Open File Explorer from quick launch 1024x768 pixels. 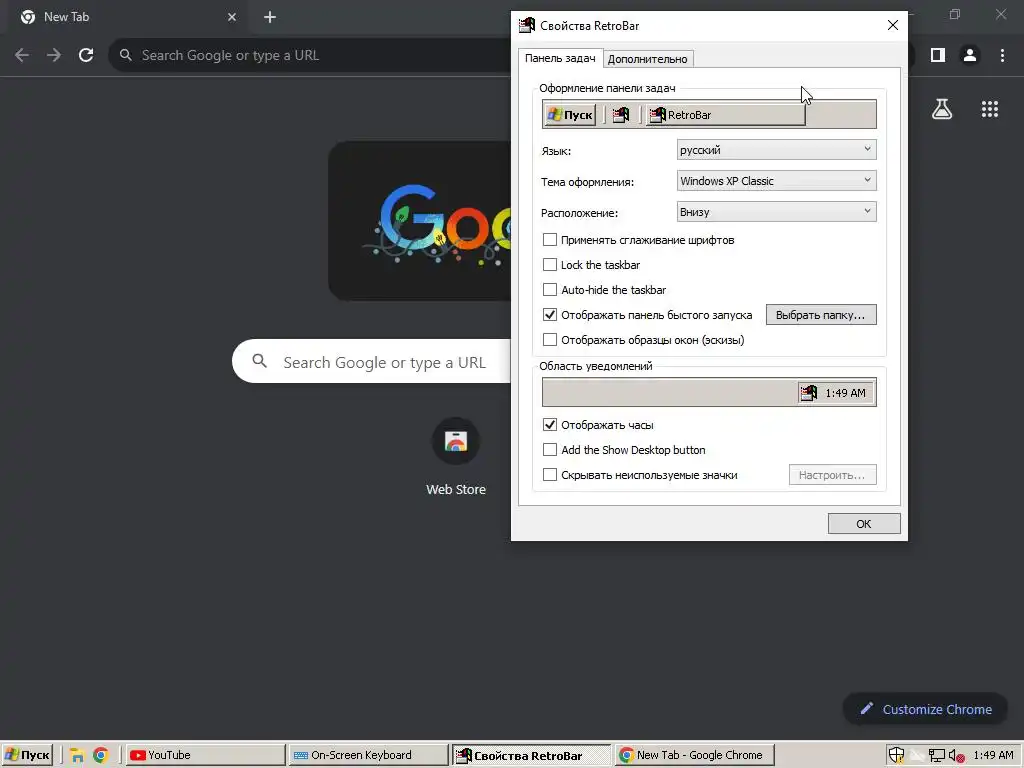(77, 756)
